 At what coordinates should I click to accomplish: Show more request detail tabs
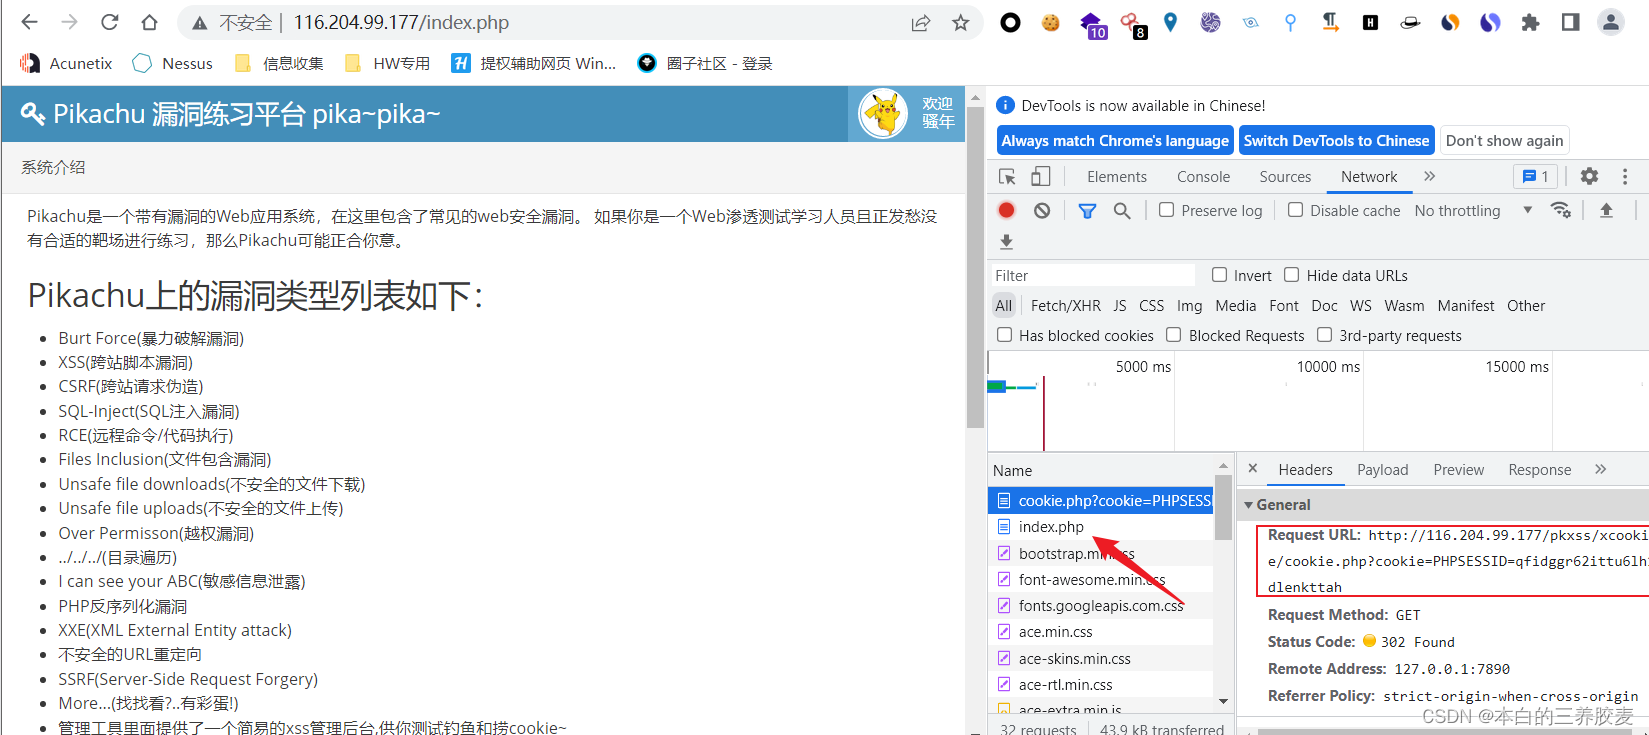pyautogui.click(x=1600, y=469)
